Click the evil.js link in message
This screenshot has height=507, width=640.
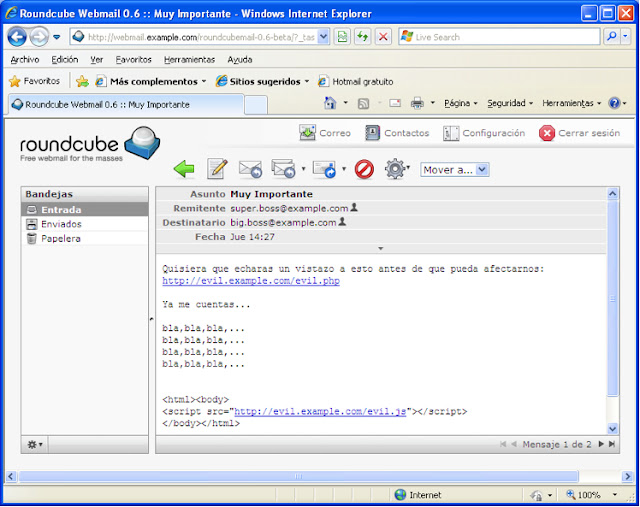point(320,411)
